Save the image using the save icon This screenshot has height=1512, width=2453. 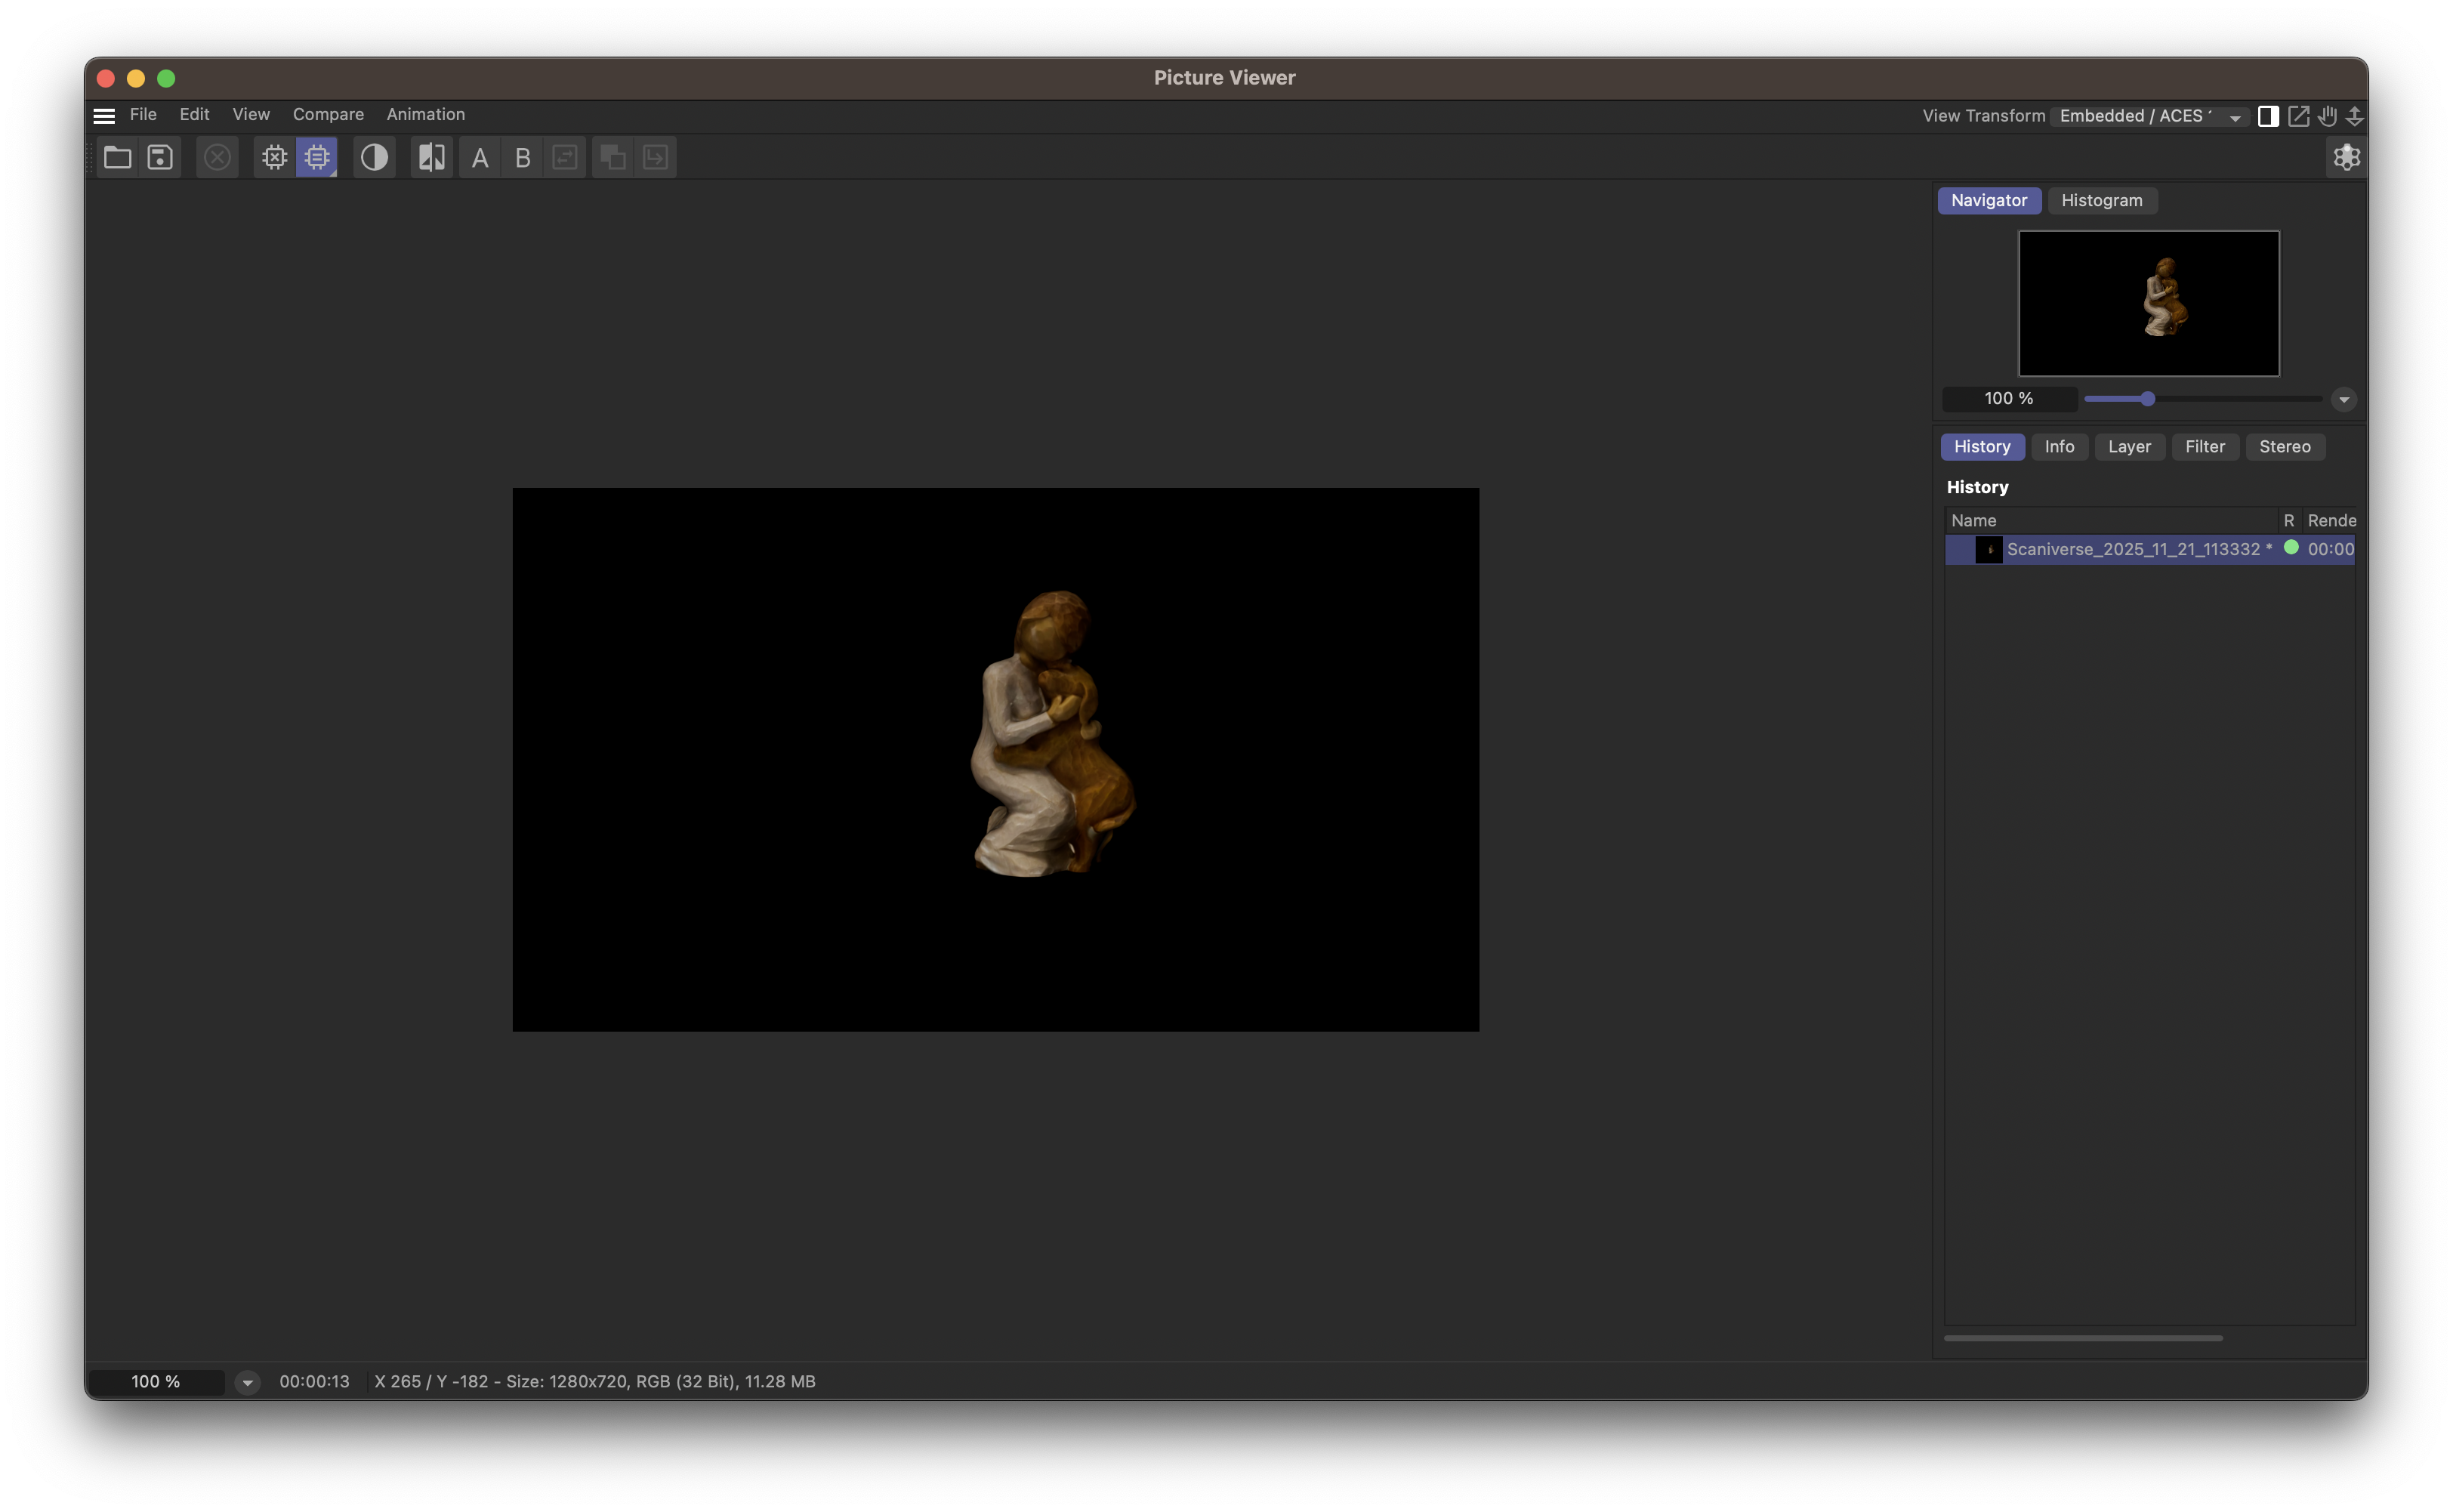159,157
